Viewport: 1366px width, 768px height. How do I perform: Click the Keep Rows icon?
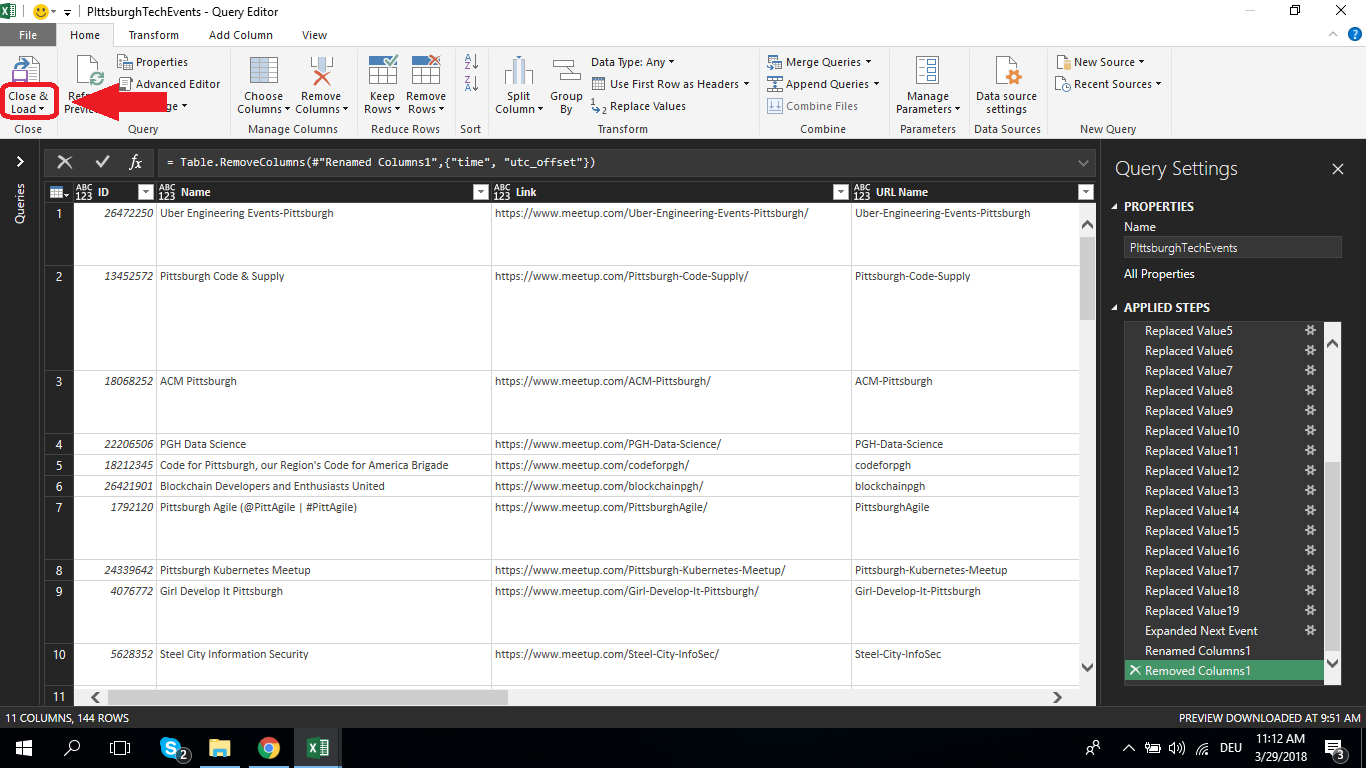pos(383,71)
